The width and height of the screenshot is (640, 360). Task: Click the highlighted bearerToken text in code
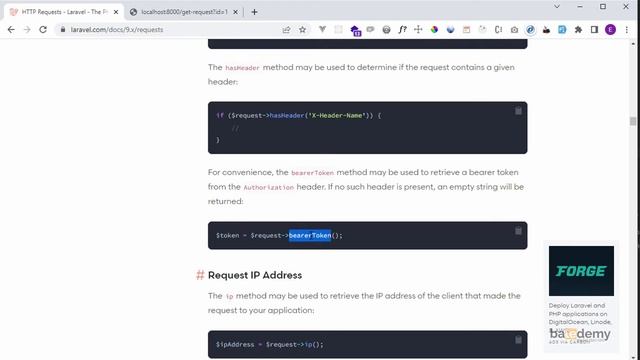pos(310,236)
